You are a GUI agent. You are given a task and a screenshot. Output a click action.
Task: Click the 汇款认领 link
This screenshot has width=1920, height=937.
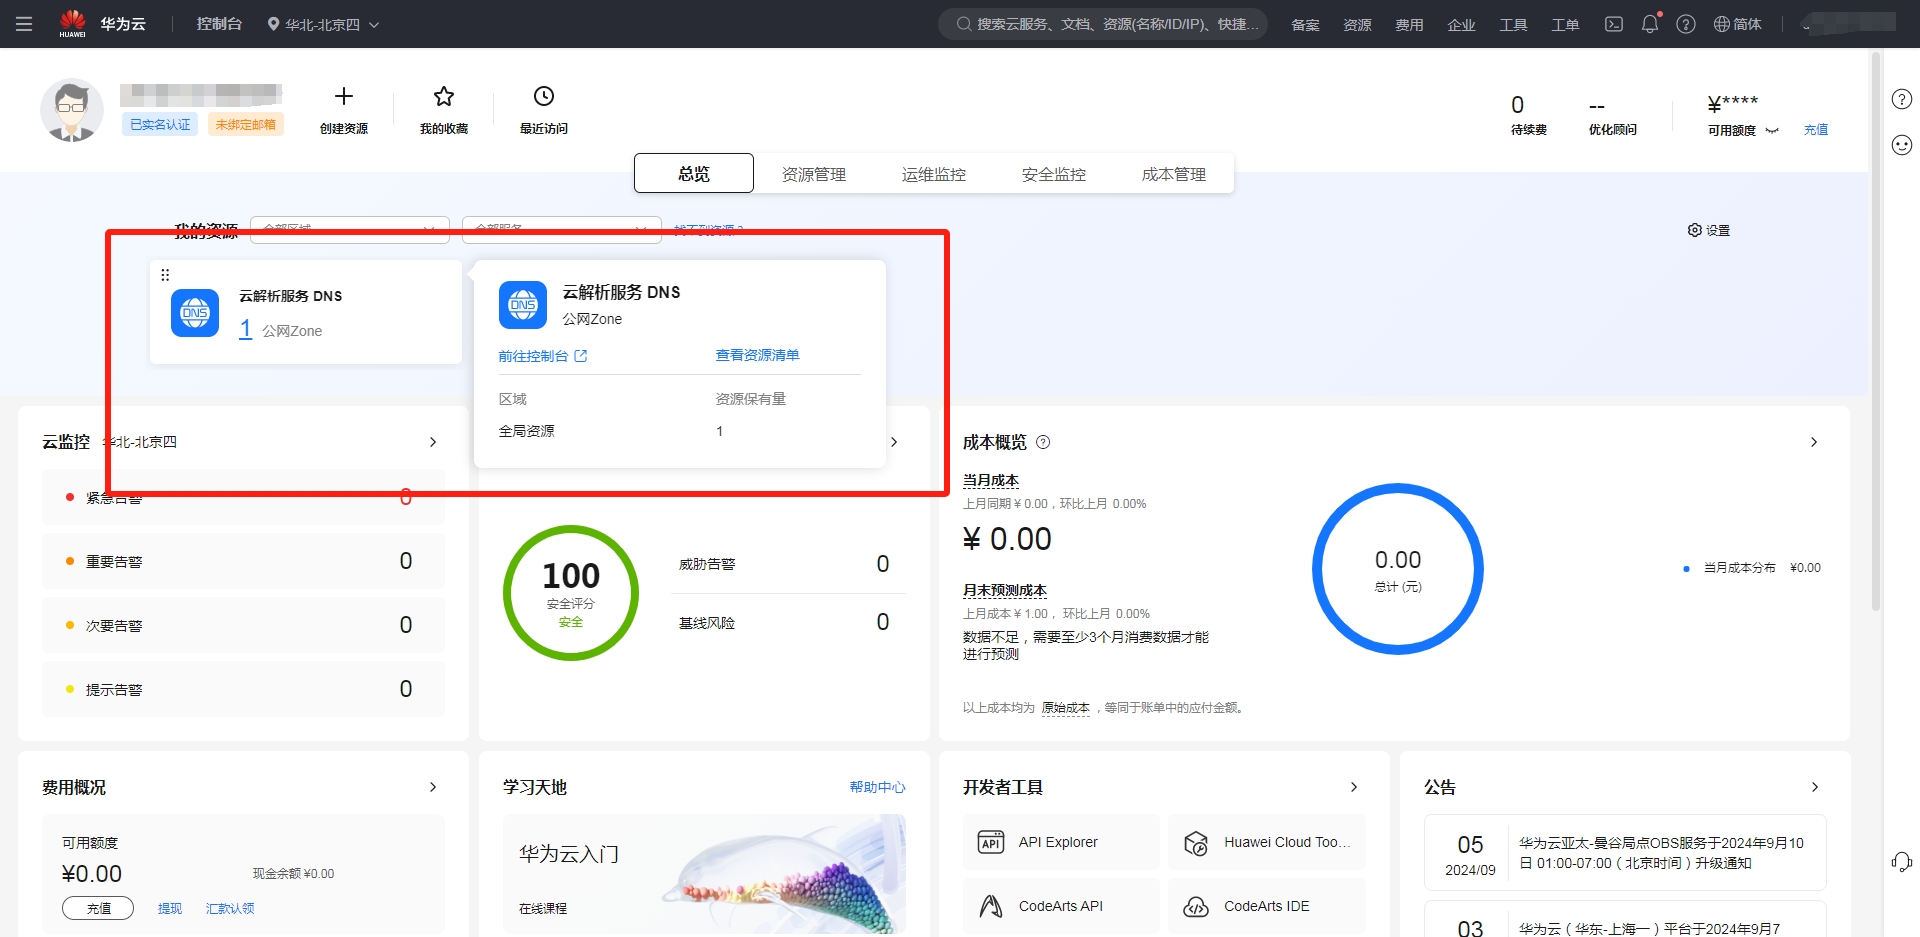point(230,908)
